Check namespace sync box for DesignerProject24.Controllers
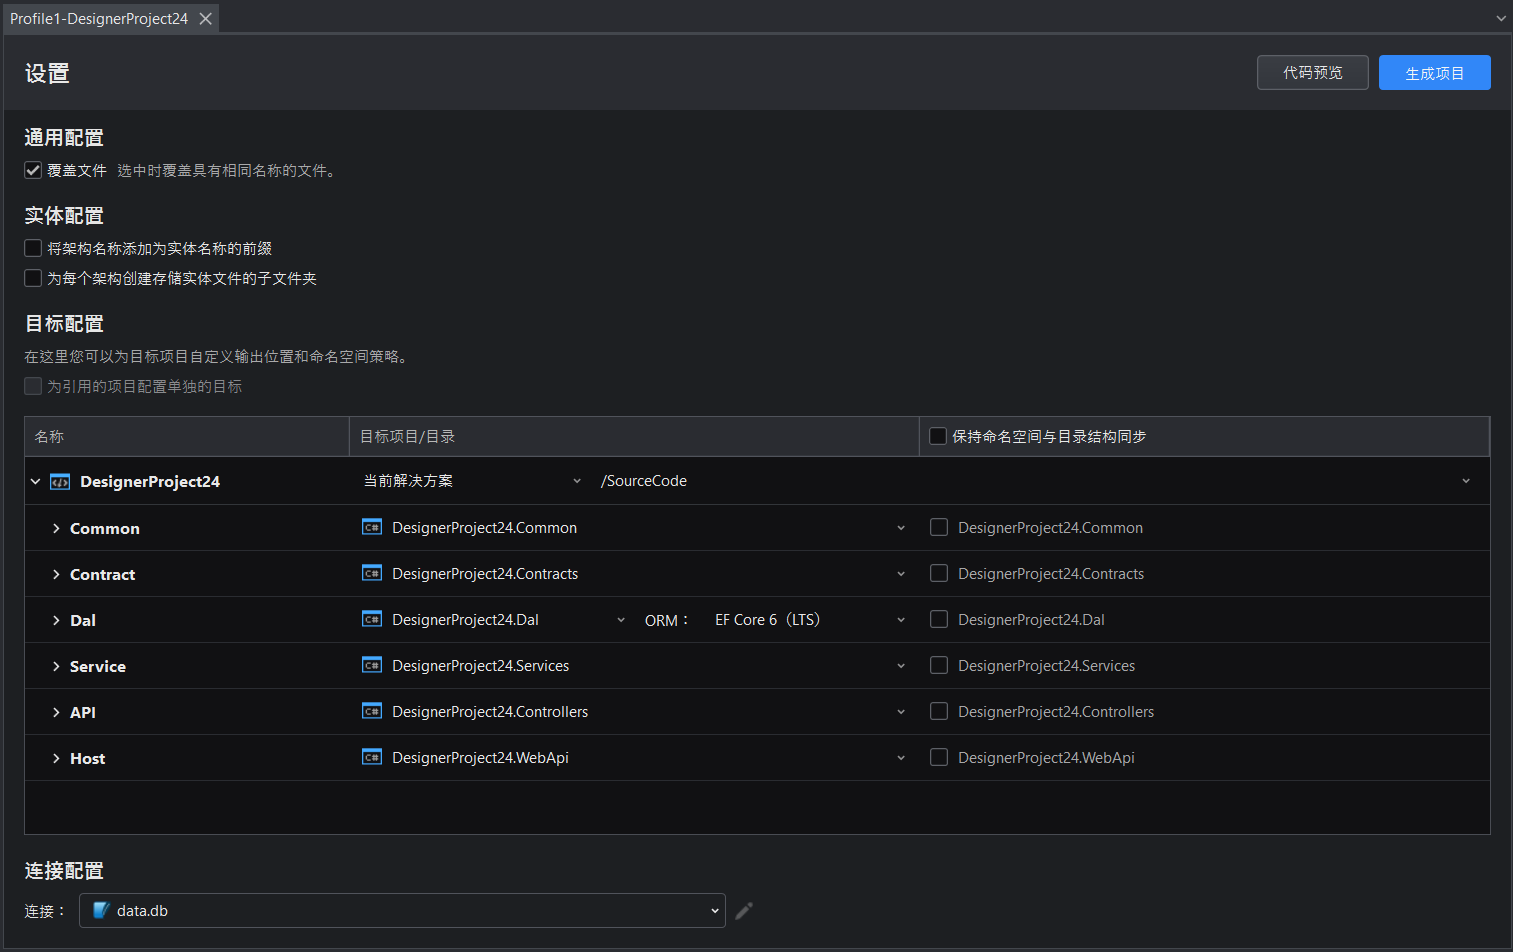The height and width of the screenshot is (952, 1513). click(x=939, y=711)
